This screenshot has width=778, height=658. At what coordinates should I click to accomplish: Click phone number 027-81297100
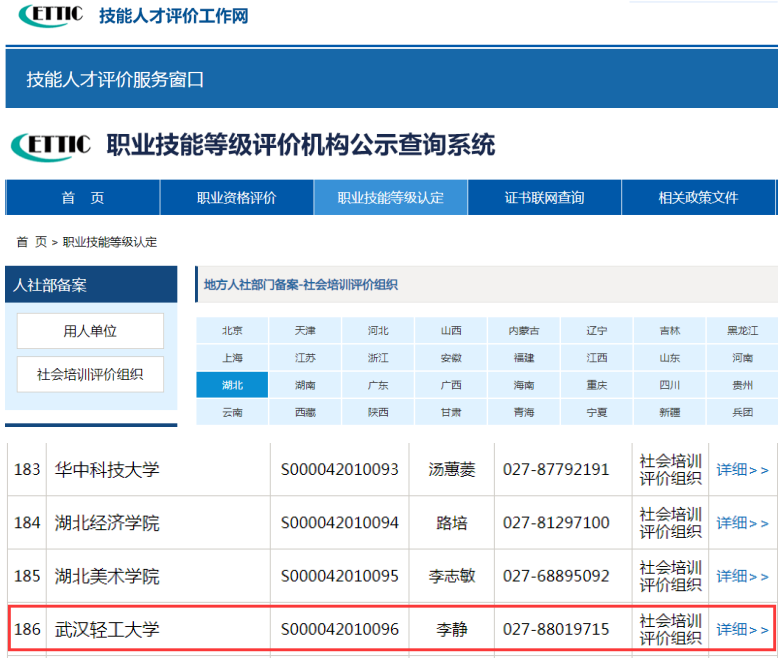coord(556,523)
